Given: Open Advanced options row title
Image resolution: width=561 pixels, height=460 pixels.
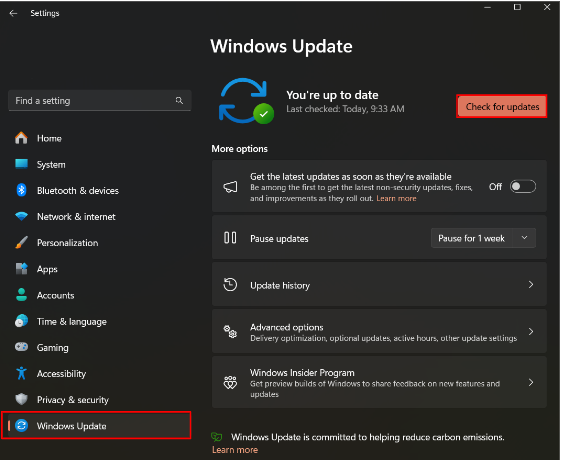Looking at the screenshot, I should pyautogui.click(x=287, y=327).
